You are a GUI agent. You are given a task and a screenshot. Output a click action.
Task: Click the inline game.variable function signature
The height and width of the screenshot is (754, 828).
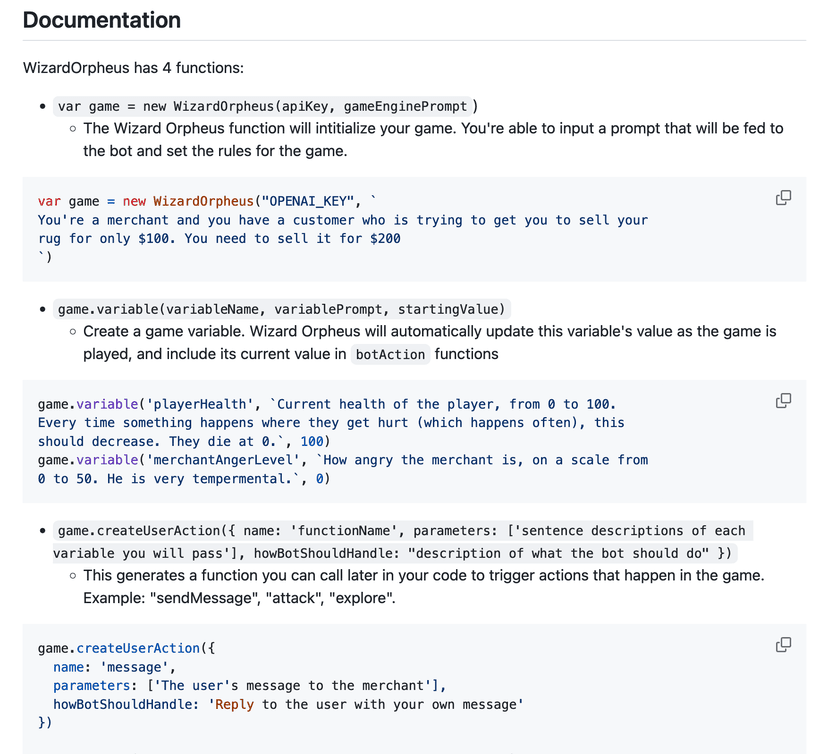click(283, 310)
